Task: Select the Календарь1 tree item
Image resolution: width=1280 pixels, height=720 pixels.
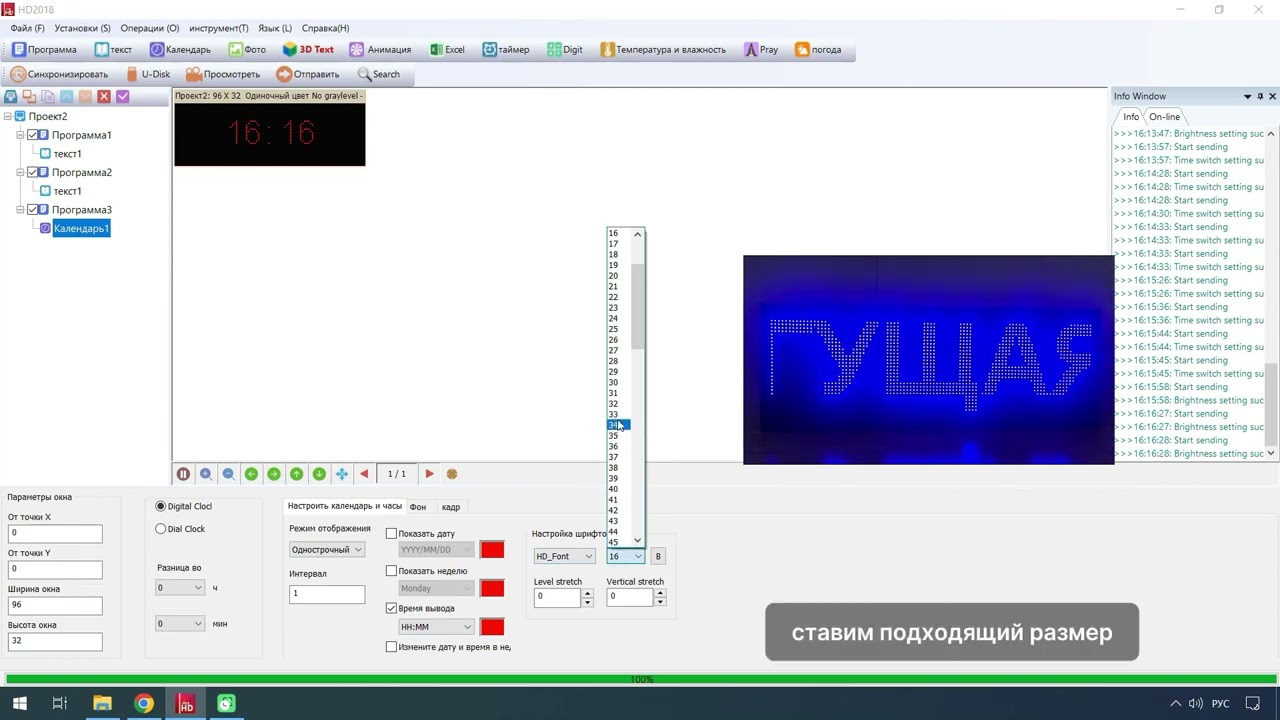Action: [x=81, y=229]
